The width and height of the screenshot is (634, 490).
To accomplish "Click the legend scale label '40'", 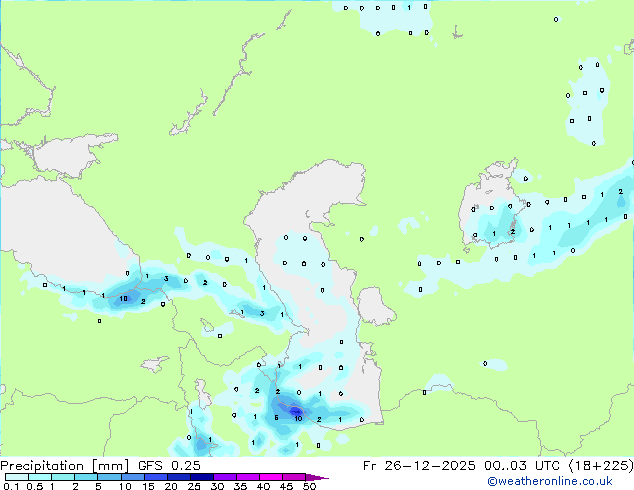I will [263, 486].
